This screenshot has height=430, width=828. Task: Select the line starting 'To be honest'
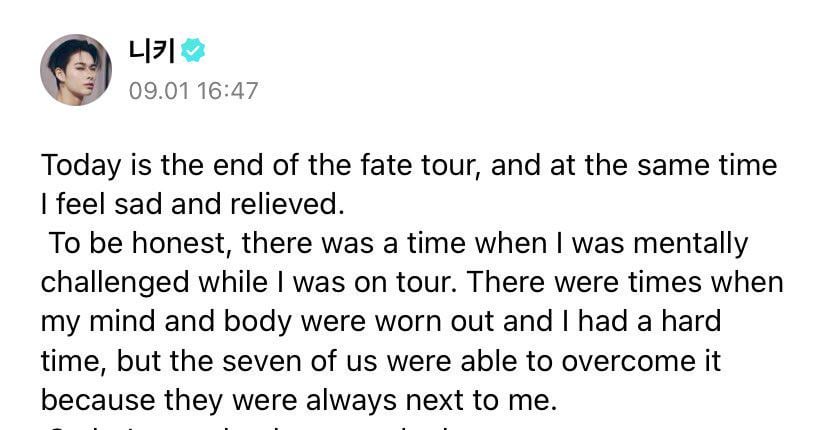[399, 244]
